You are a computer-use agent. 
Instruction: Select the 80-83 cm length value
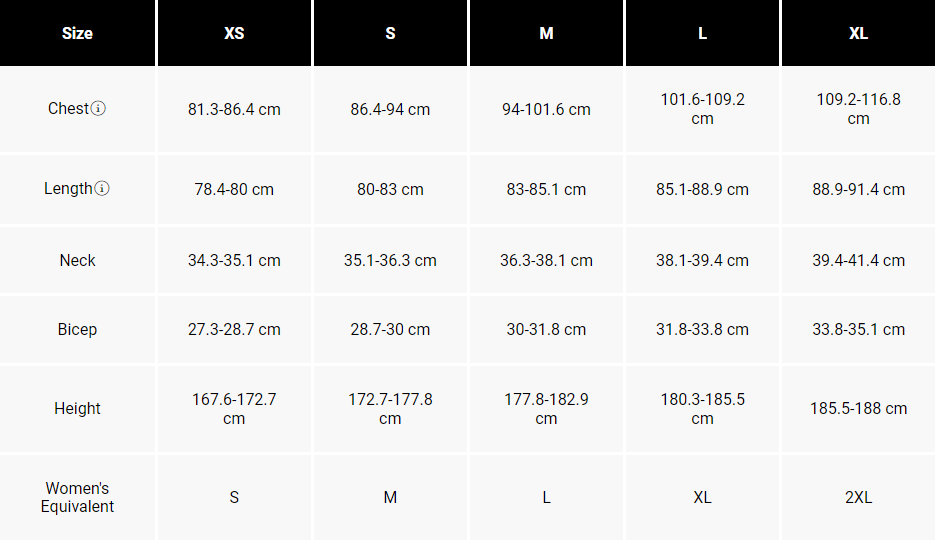point(391,190)
